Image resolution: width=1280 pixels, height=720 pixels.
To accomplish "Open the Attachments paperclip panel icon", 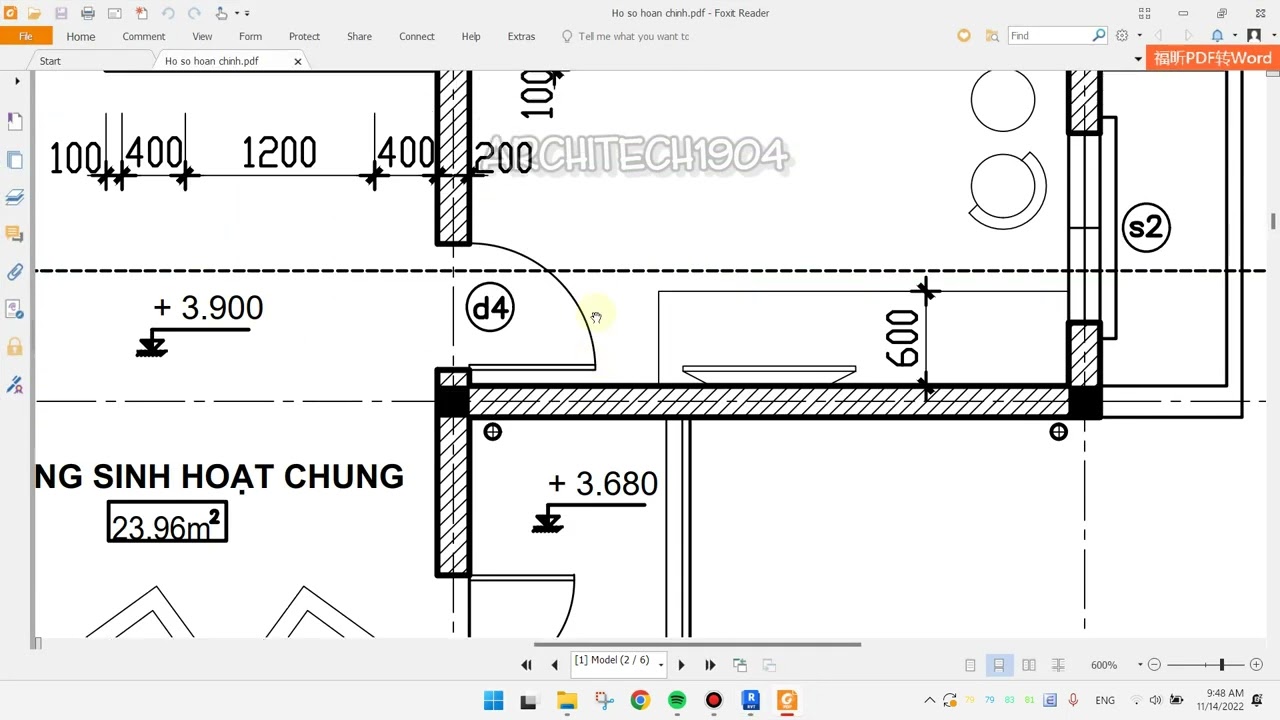I will (x=15, y=272).
